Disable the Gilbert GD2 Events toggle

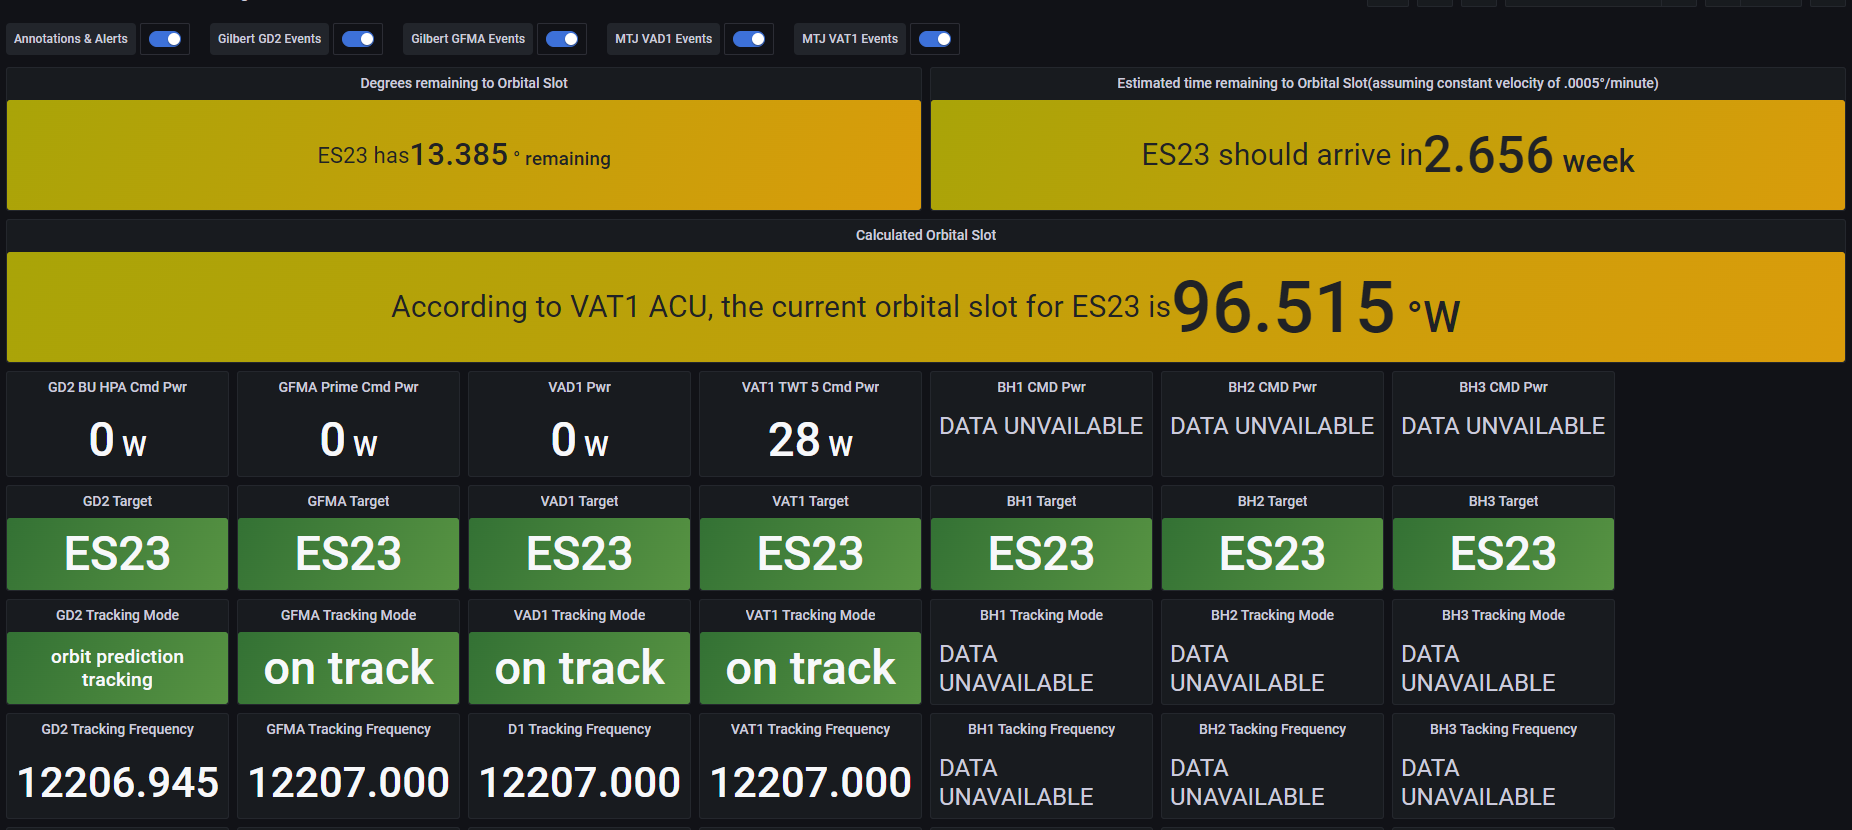pos(358,39)
